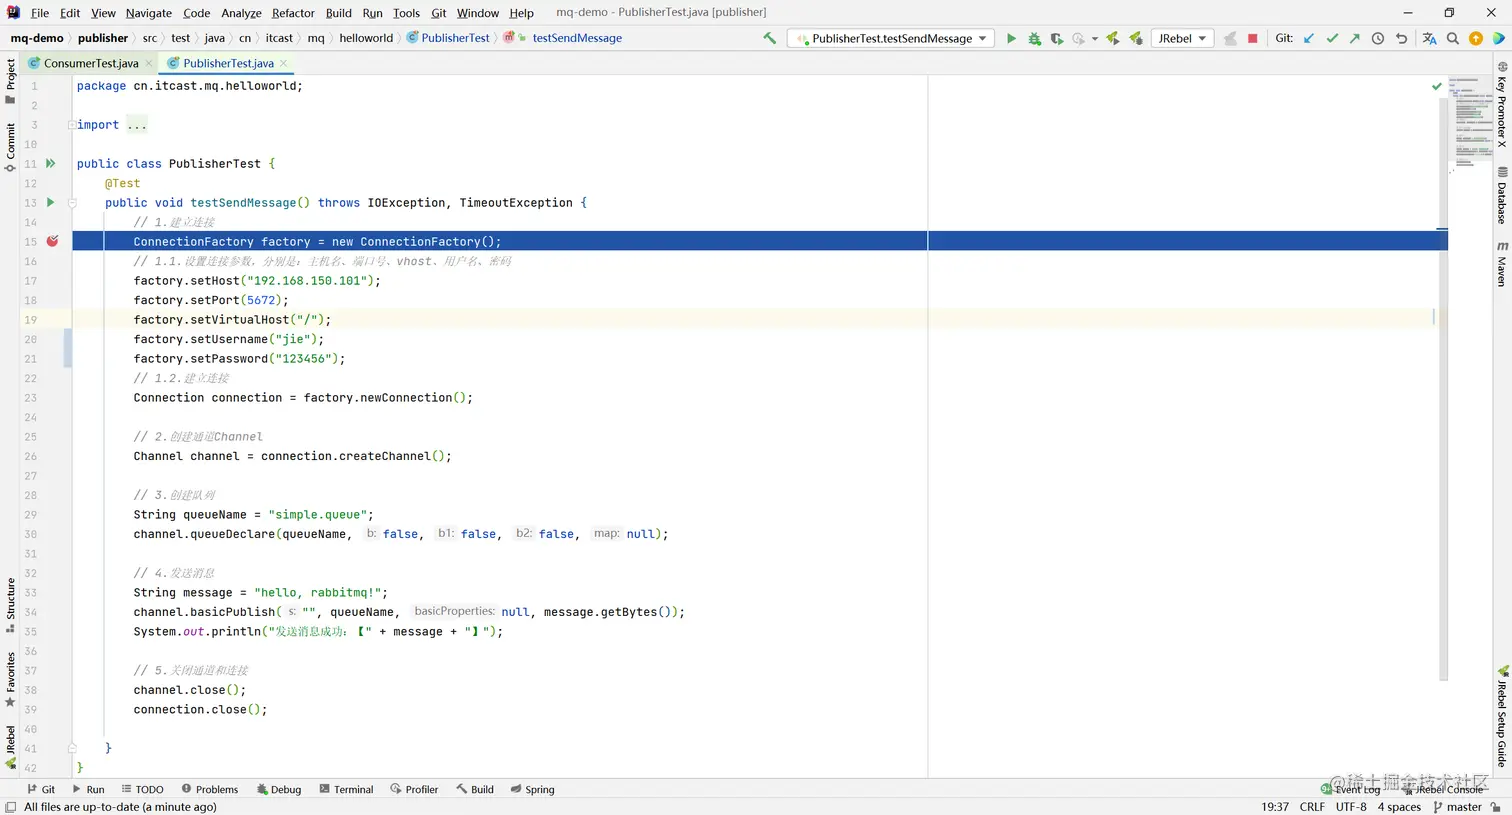Open the Structure tool window
Viewport: 1512px width, 815px height.
[10, 605]
